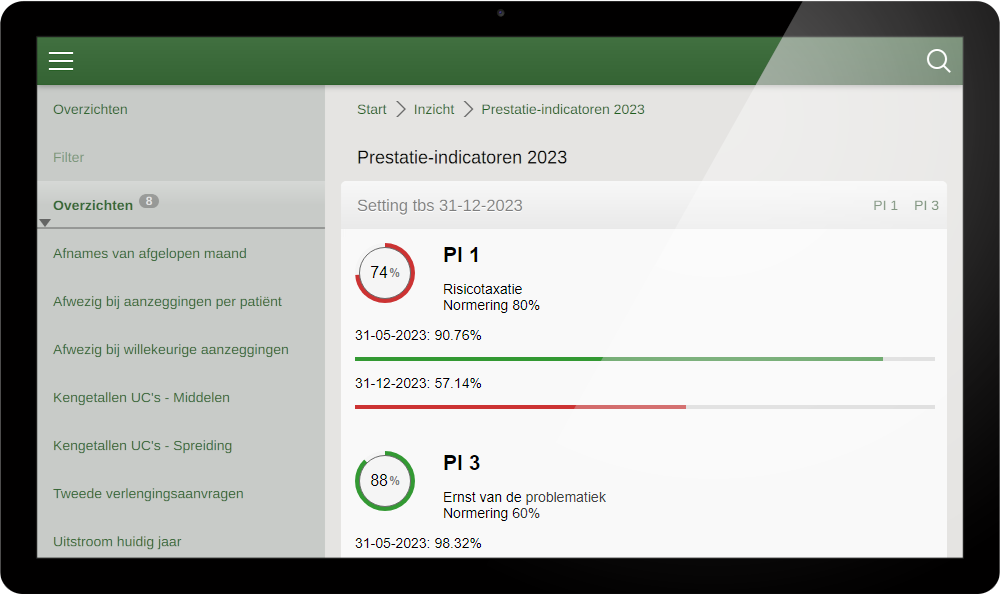Jump to PI 1 anchor link

885,205
